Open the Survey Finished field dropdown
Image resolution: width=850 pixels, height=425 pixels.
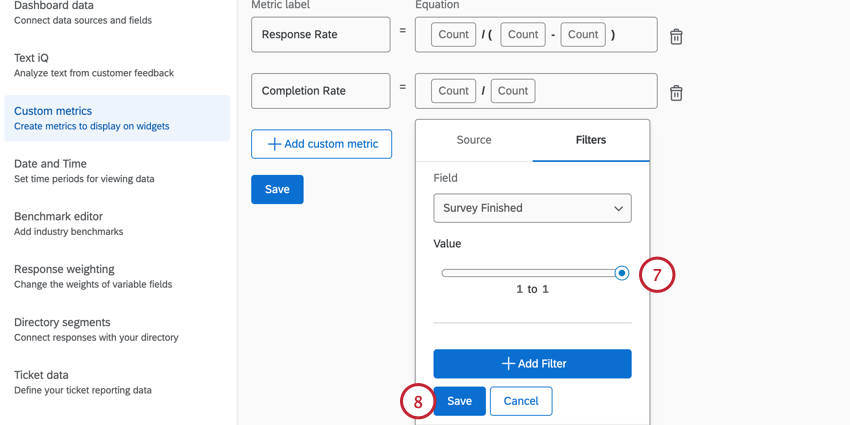532,208
